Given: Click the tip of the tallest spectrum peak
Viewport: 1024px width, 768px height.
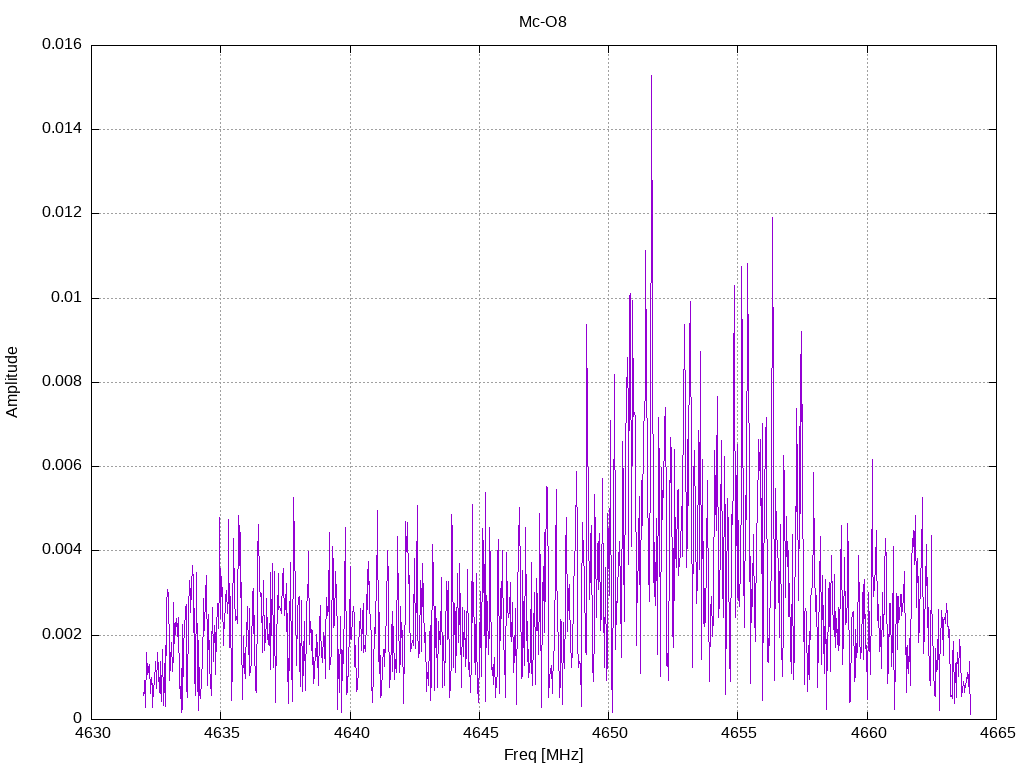Looking at the screenshot, I should coord(651,76).
